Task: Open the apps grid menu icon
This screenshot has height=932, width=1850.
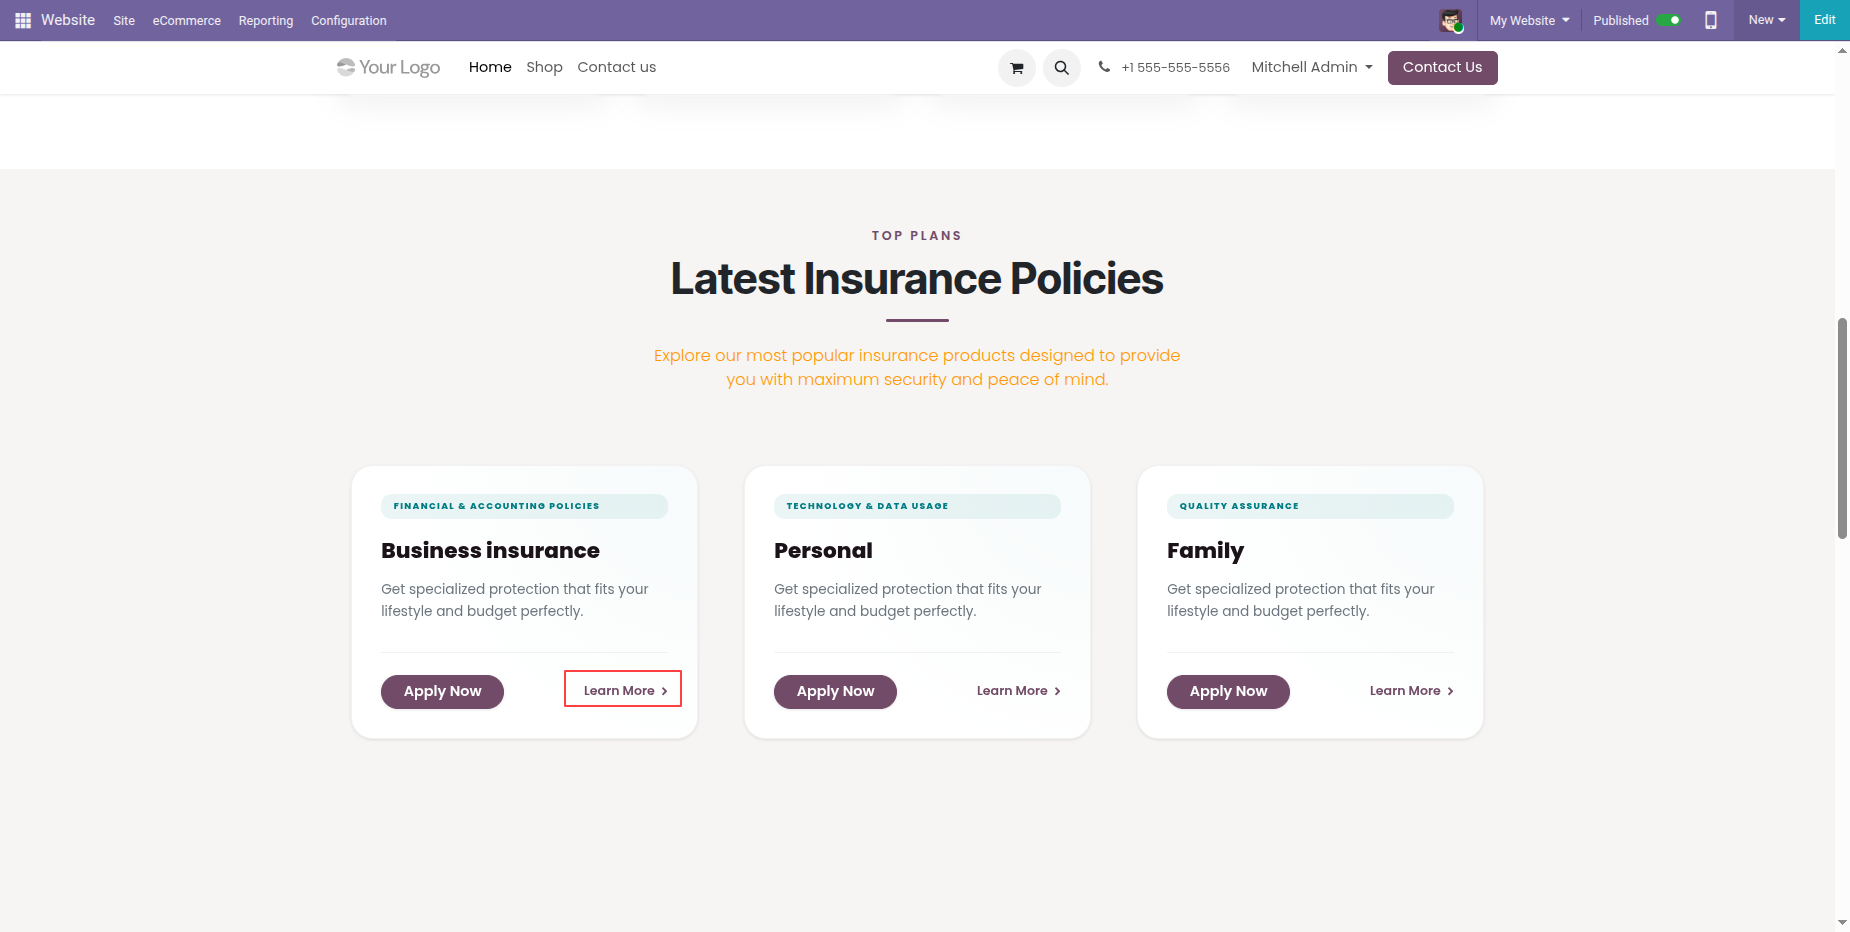Action: coord(23,20)
